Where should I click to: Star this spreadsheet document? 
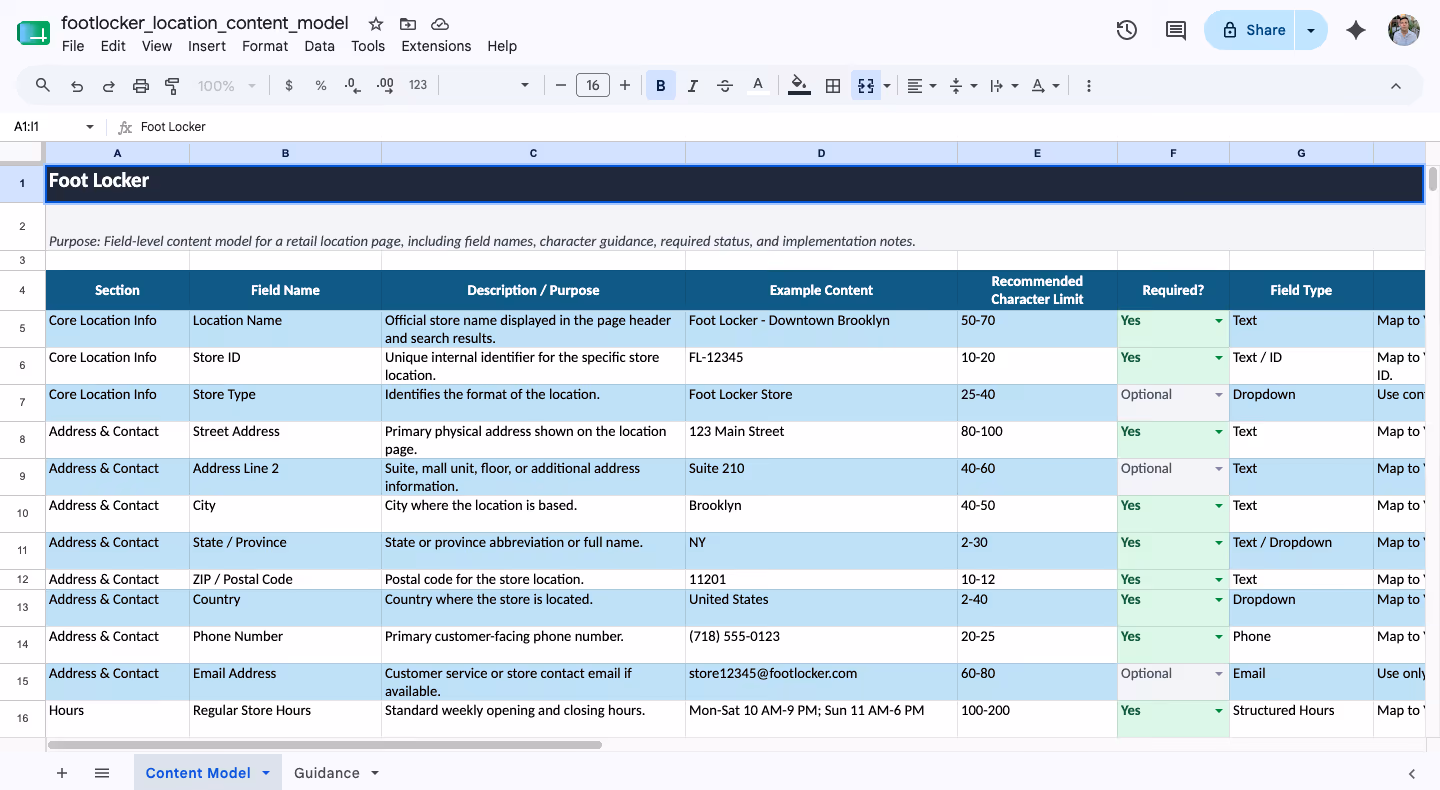376,24
